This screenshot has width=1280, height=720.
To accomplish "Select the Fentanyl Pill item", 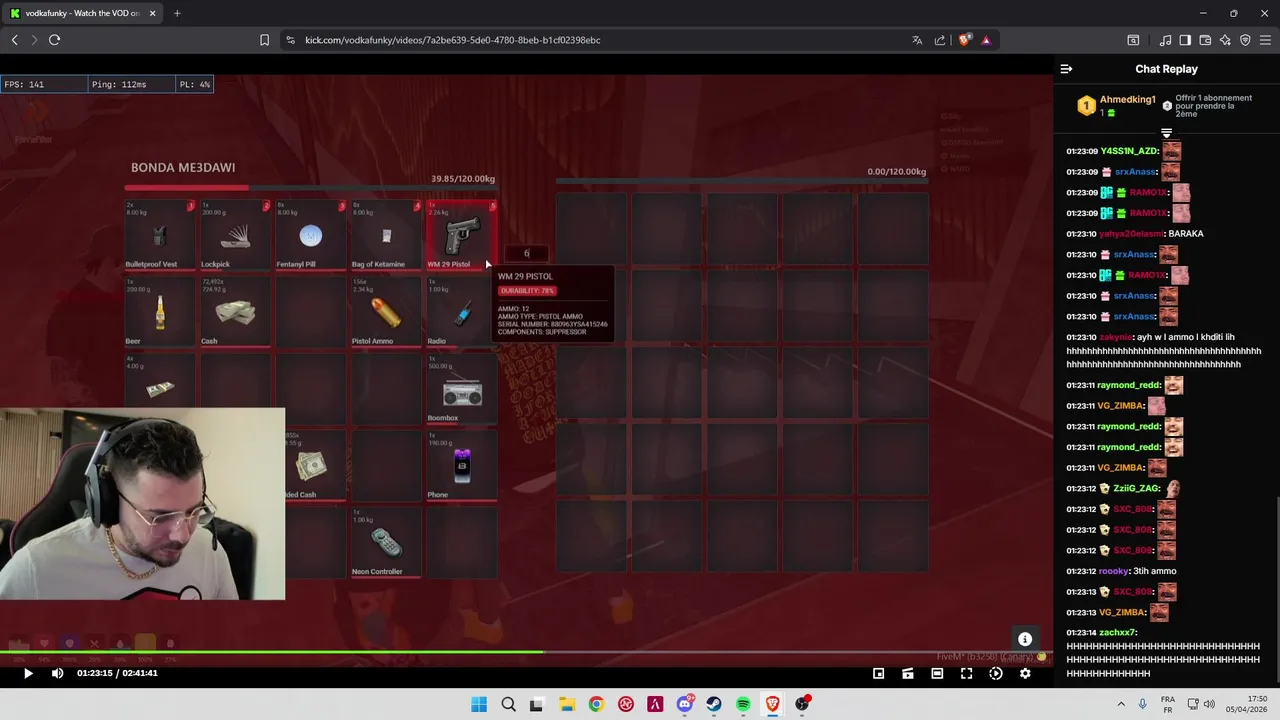I will tap(311, 236).
